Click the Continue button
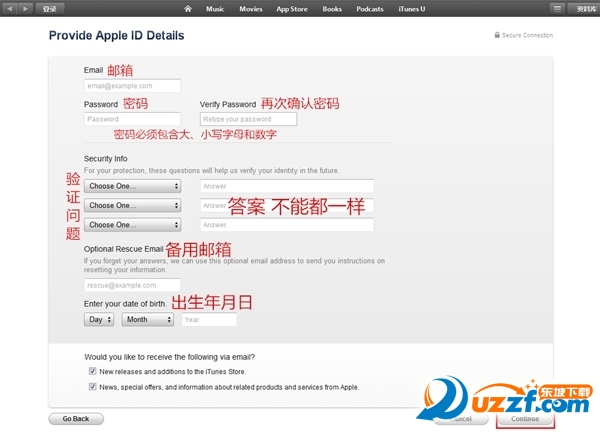The height and width of the screenshot is (437, 600). (x=525, y=419)
